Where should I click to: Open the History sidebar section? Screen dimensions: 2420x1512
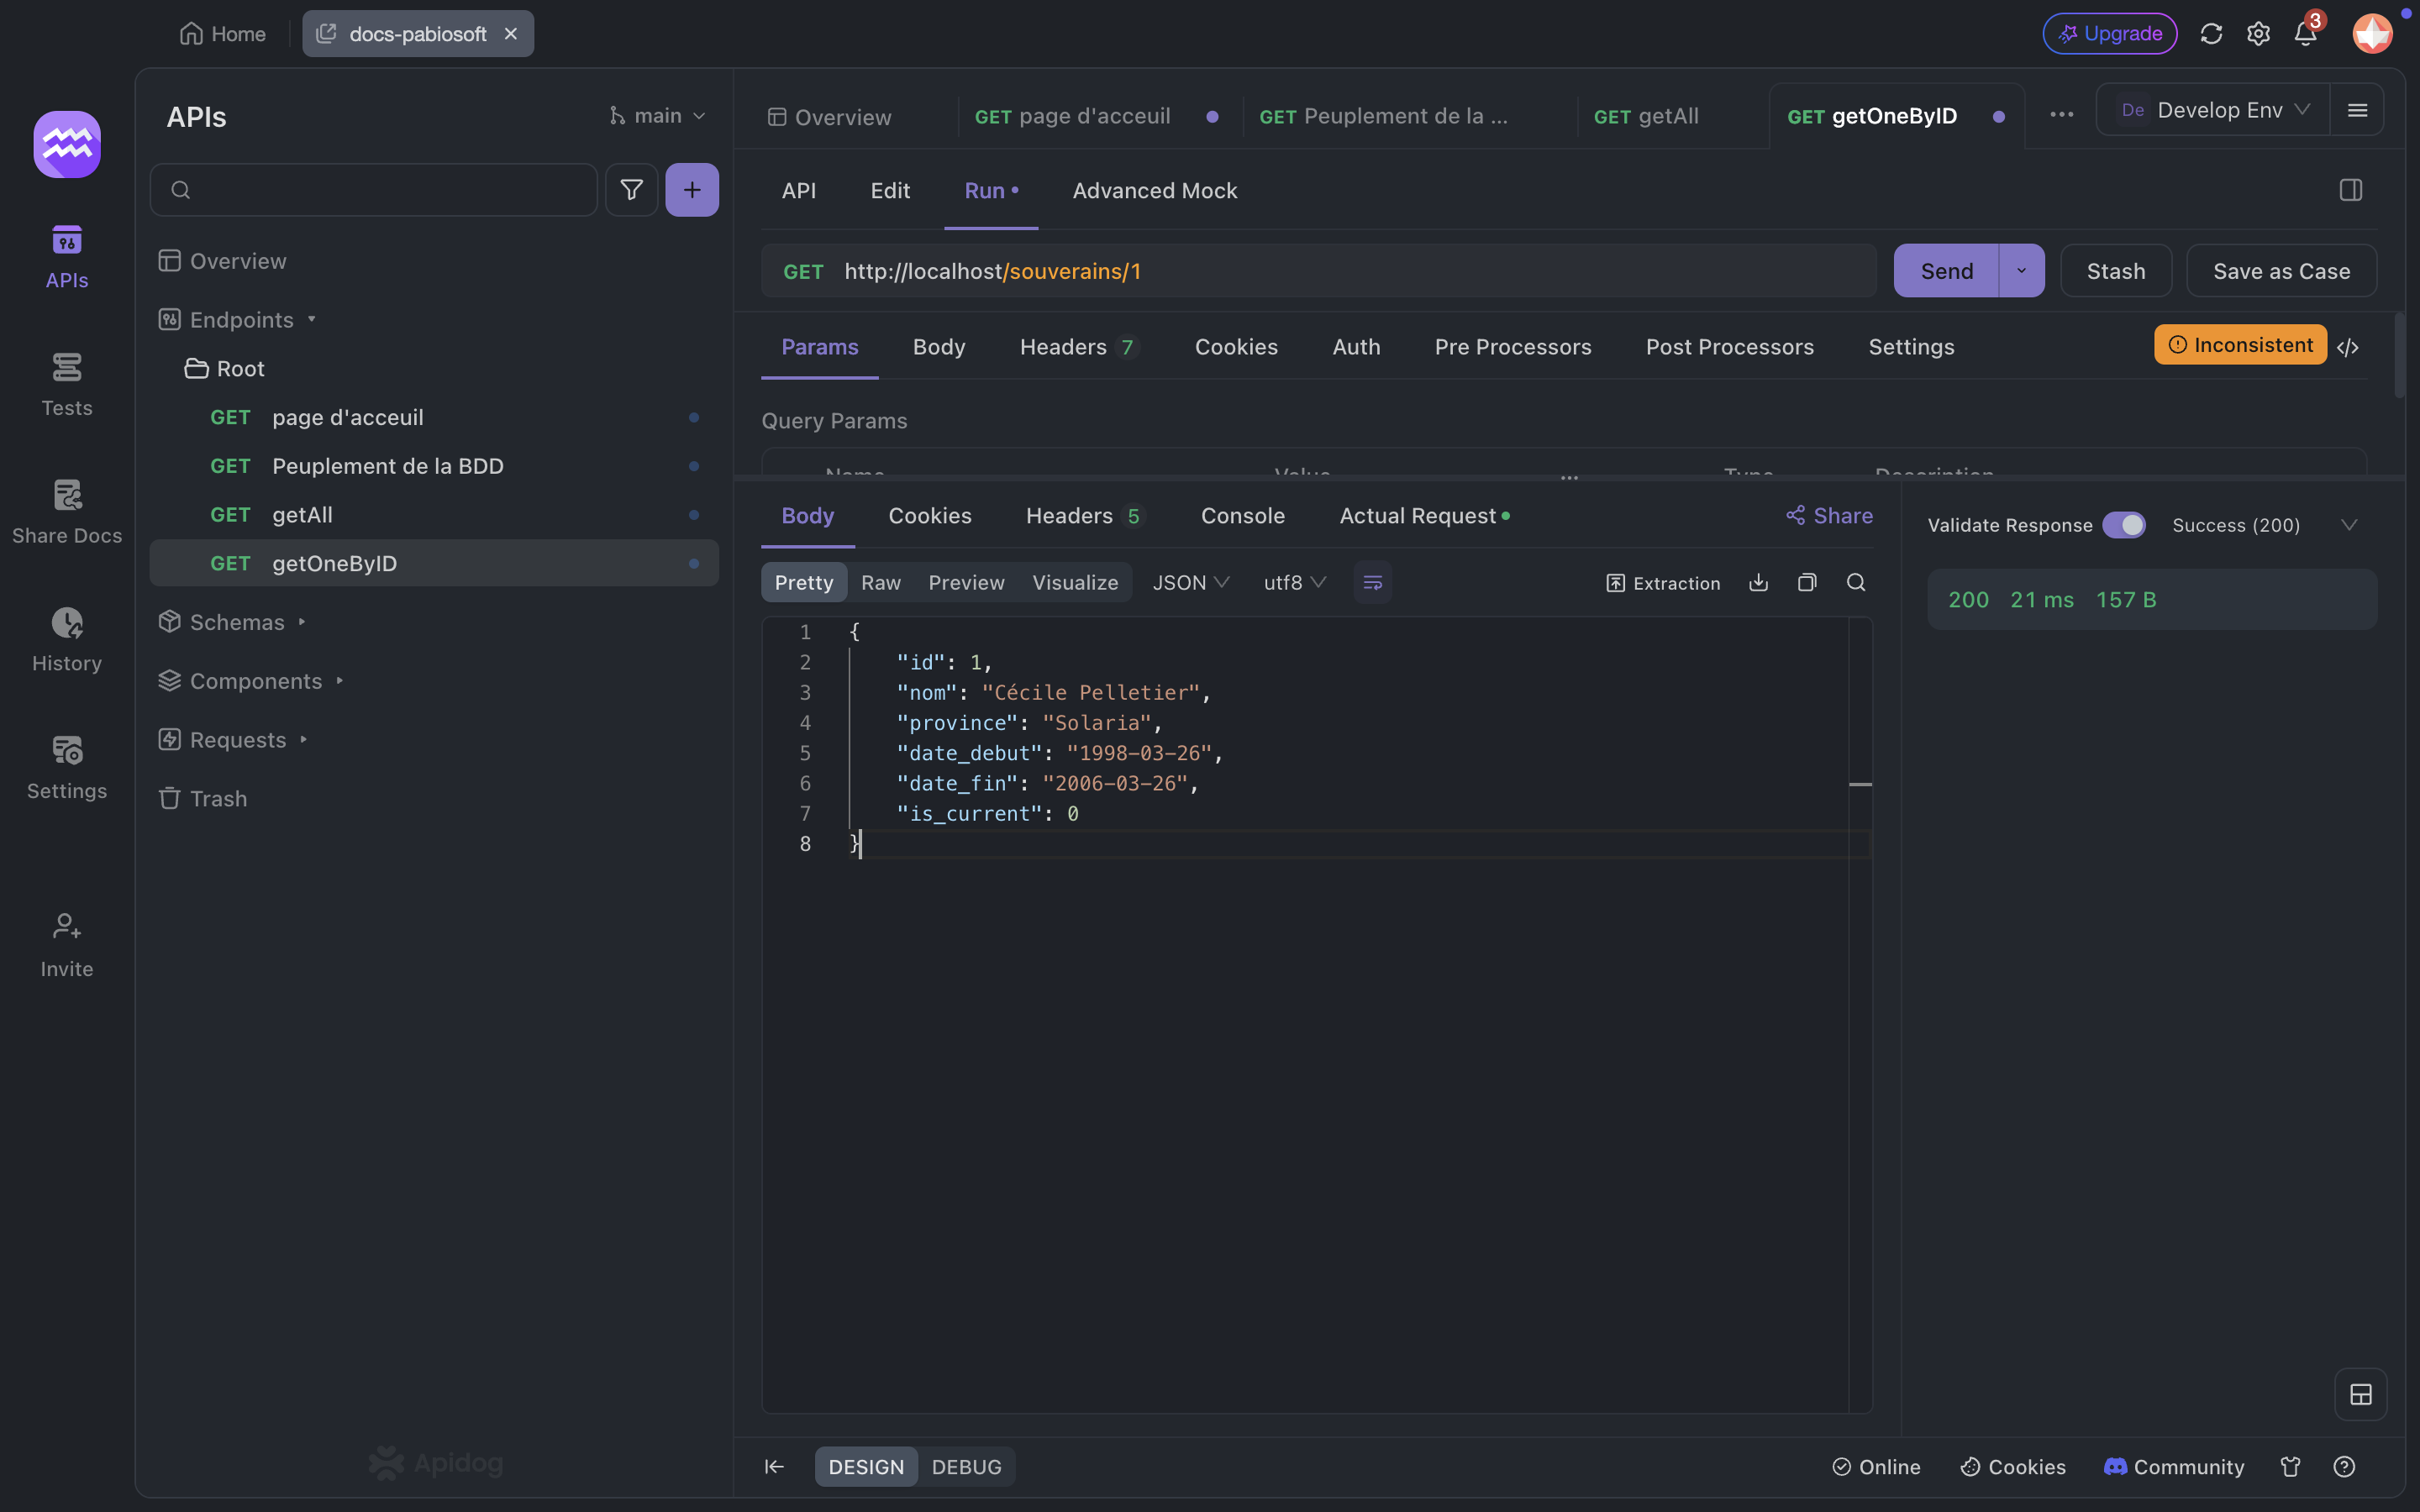coord(67,640)
